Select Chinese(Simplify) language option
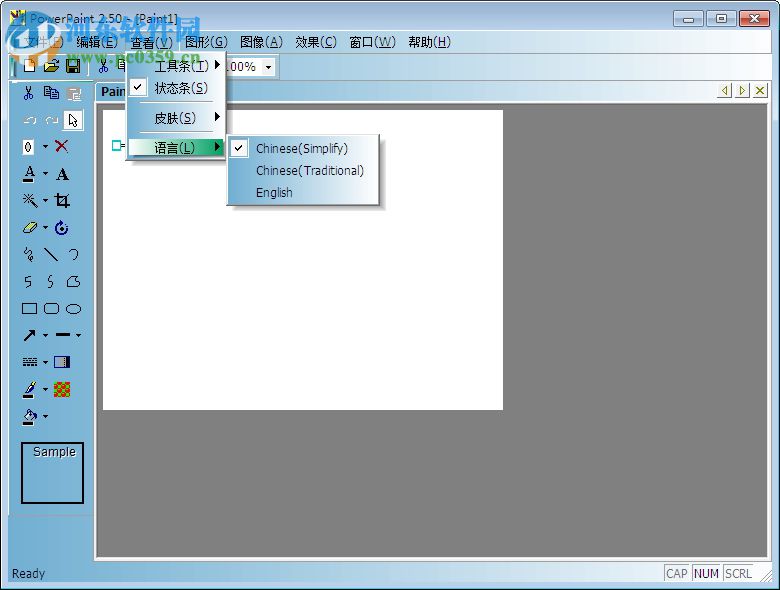This screenshot has height=590, width=780. 303,148
